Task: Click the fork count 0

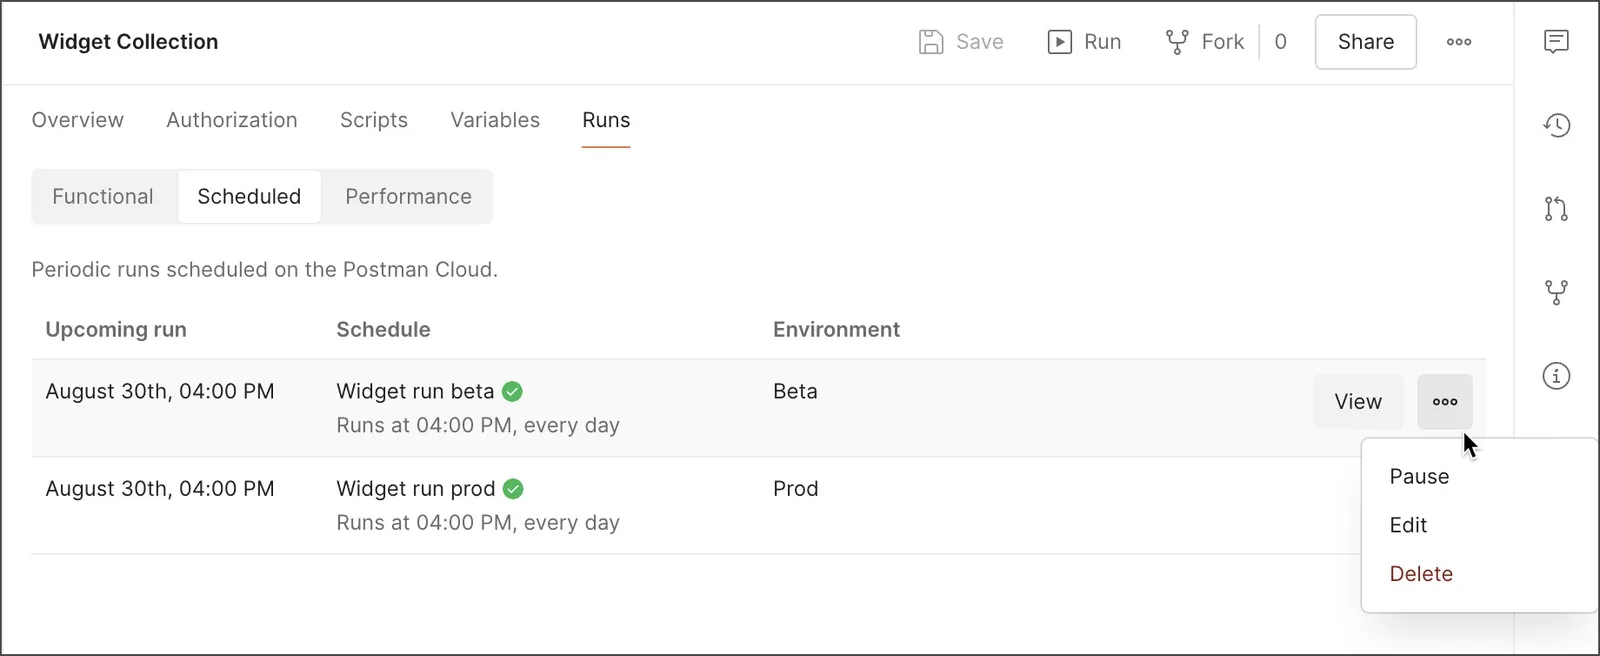Action: pyautogui.click(x=1280, y=42)
